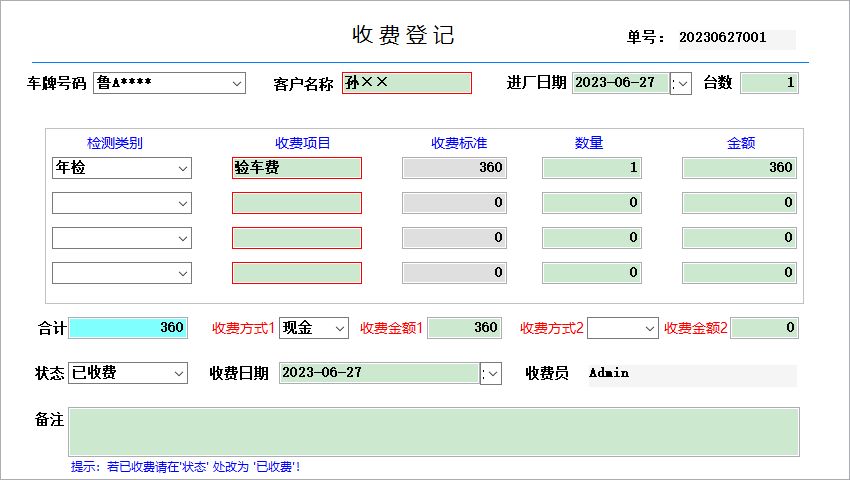The width and height of the screenshot is (850, 480).
Task: Open the 进厂日期 date picker arrow
Action: [x=681, y=84]
